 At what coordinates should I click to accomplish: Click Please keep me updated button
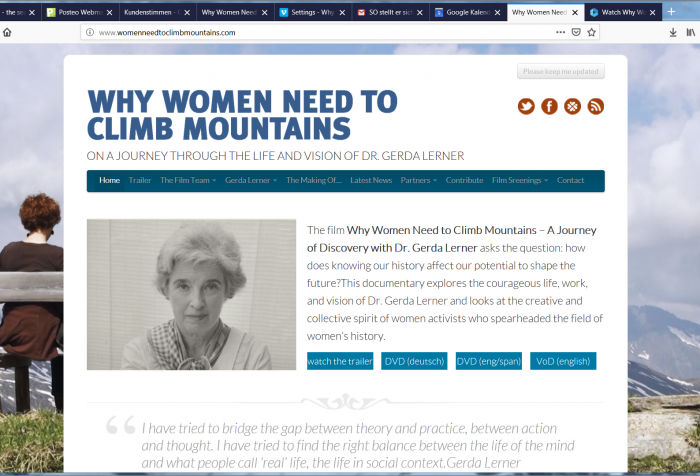[x=561, y=71]
